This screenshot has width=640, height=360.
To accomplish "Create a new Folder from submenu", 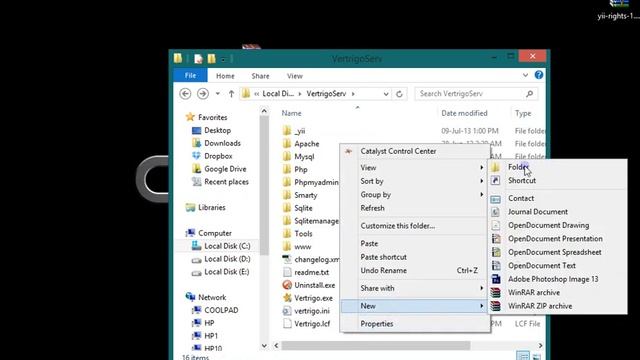I will click(558, 167).
